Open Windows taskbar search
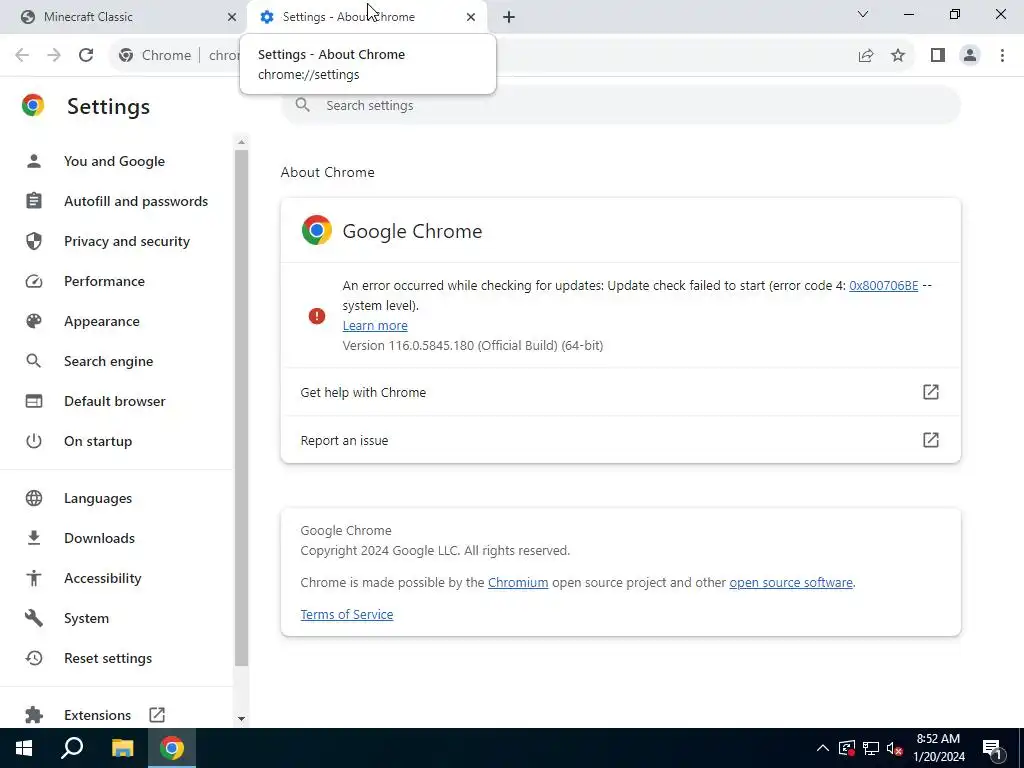1024x768 pixels. (x=72, y=748)
